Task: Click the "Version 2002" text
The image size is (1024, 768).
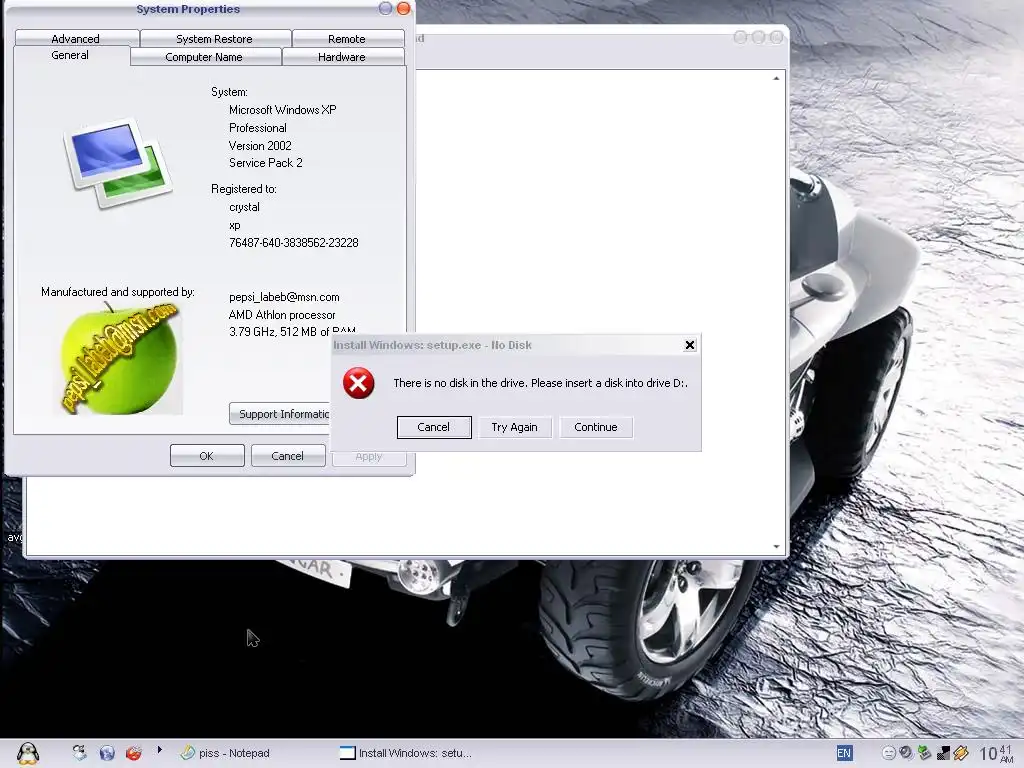Action: click(x=260, y=146)
